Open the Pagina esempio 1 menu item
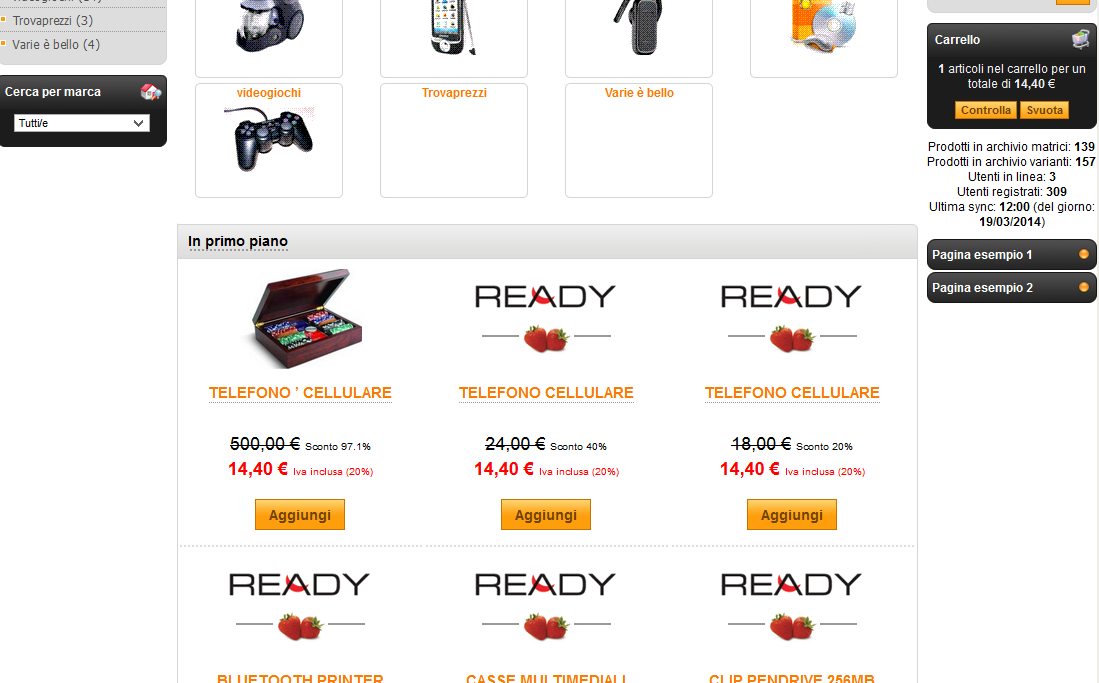 pyautogui.click(x=1011, y=255)
